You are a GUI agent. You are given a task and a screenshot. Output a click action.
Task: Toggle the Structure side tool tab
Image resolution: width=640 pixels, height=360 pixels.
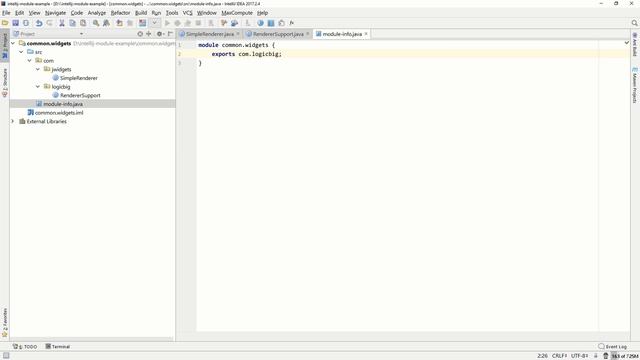(x=5, y=82)
